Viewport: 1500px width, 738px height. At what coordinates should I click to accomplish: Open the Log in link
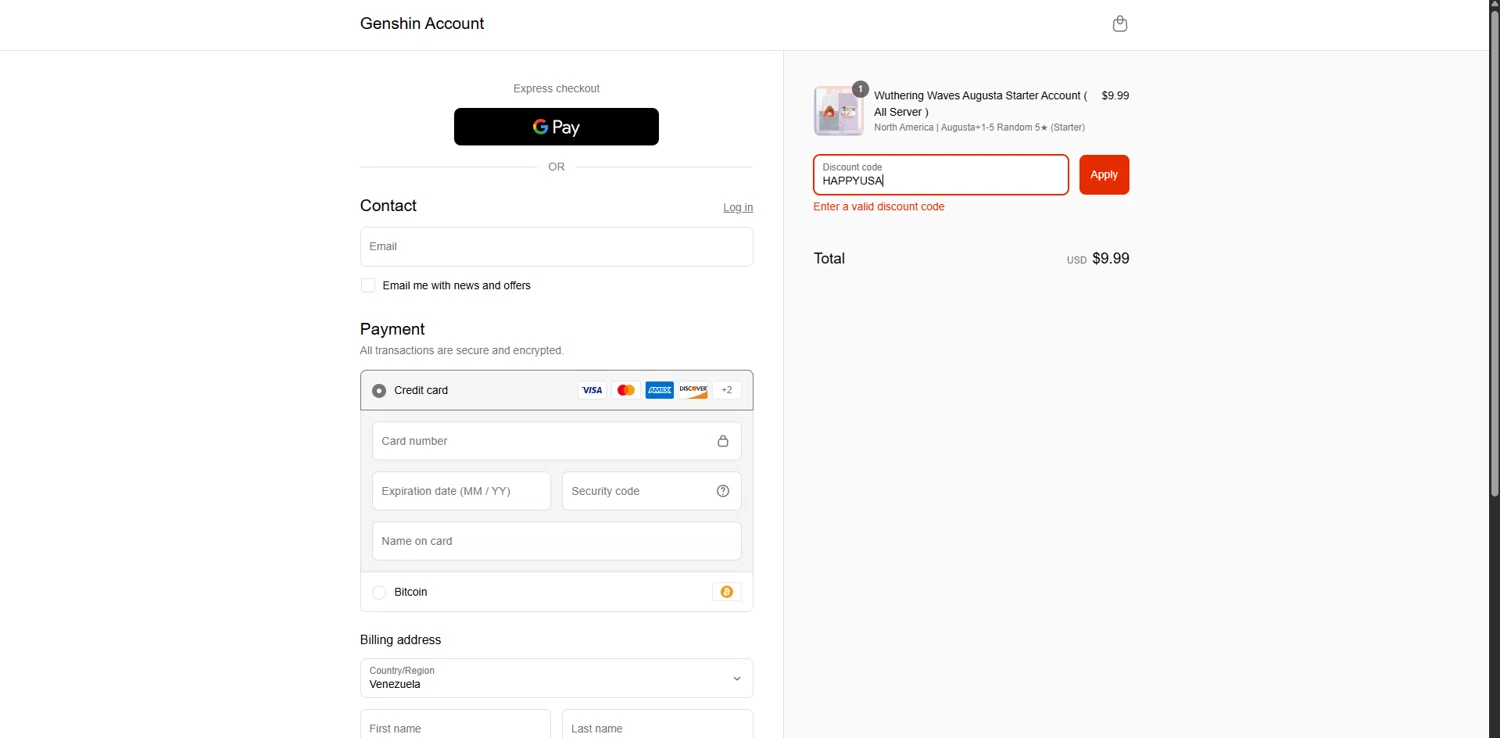tap(738, 207)
